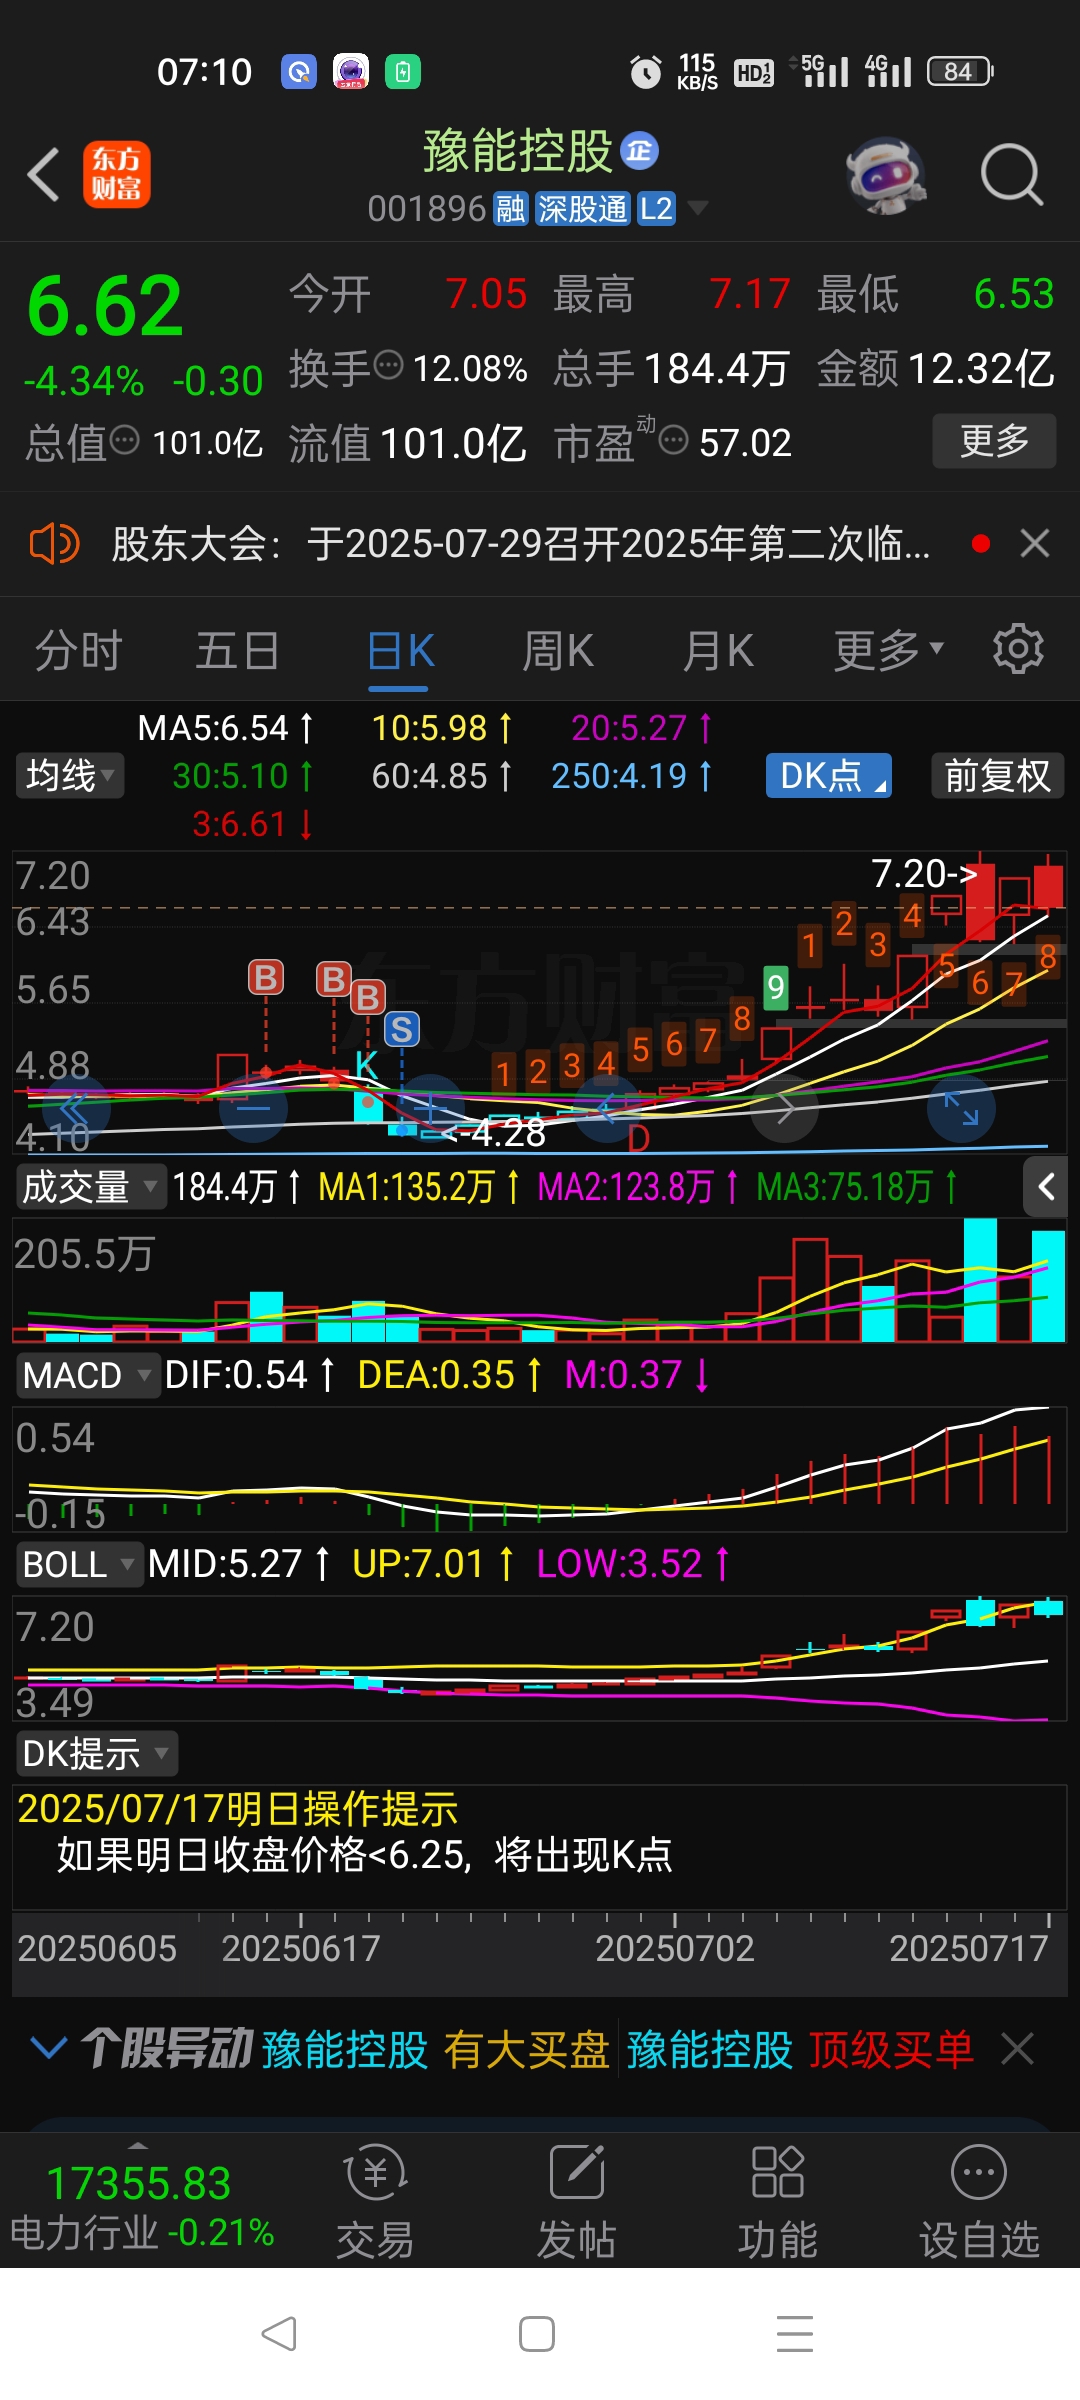Zoom in chart with plus button
This screenshot has width=1080, height=2400.
pyautogui.click(x=430, y=1108)
